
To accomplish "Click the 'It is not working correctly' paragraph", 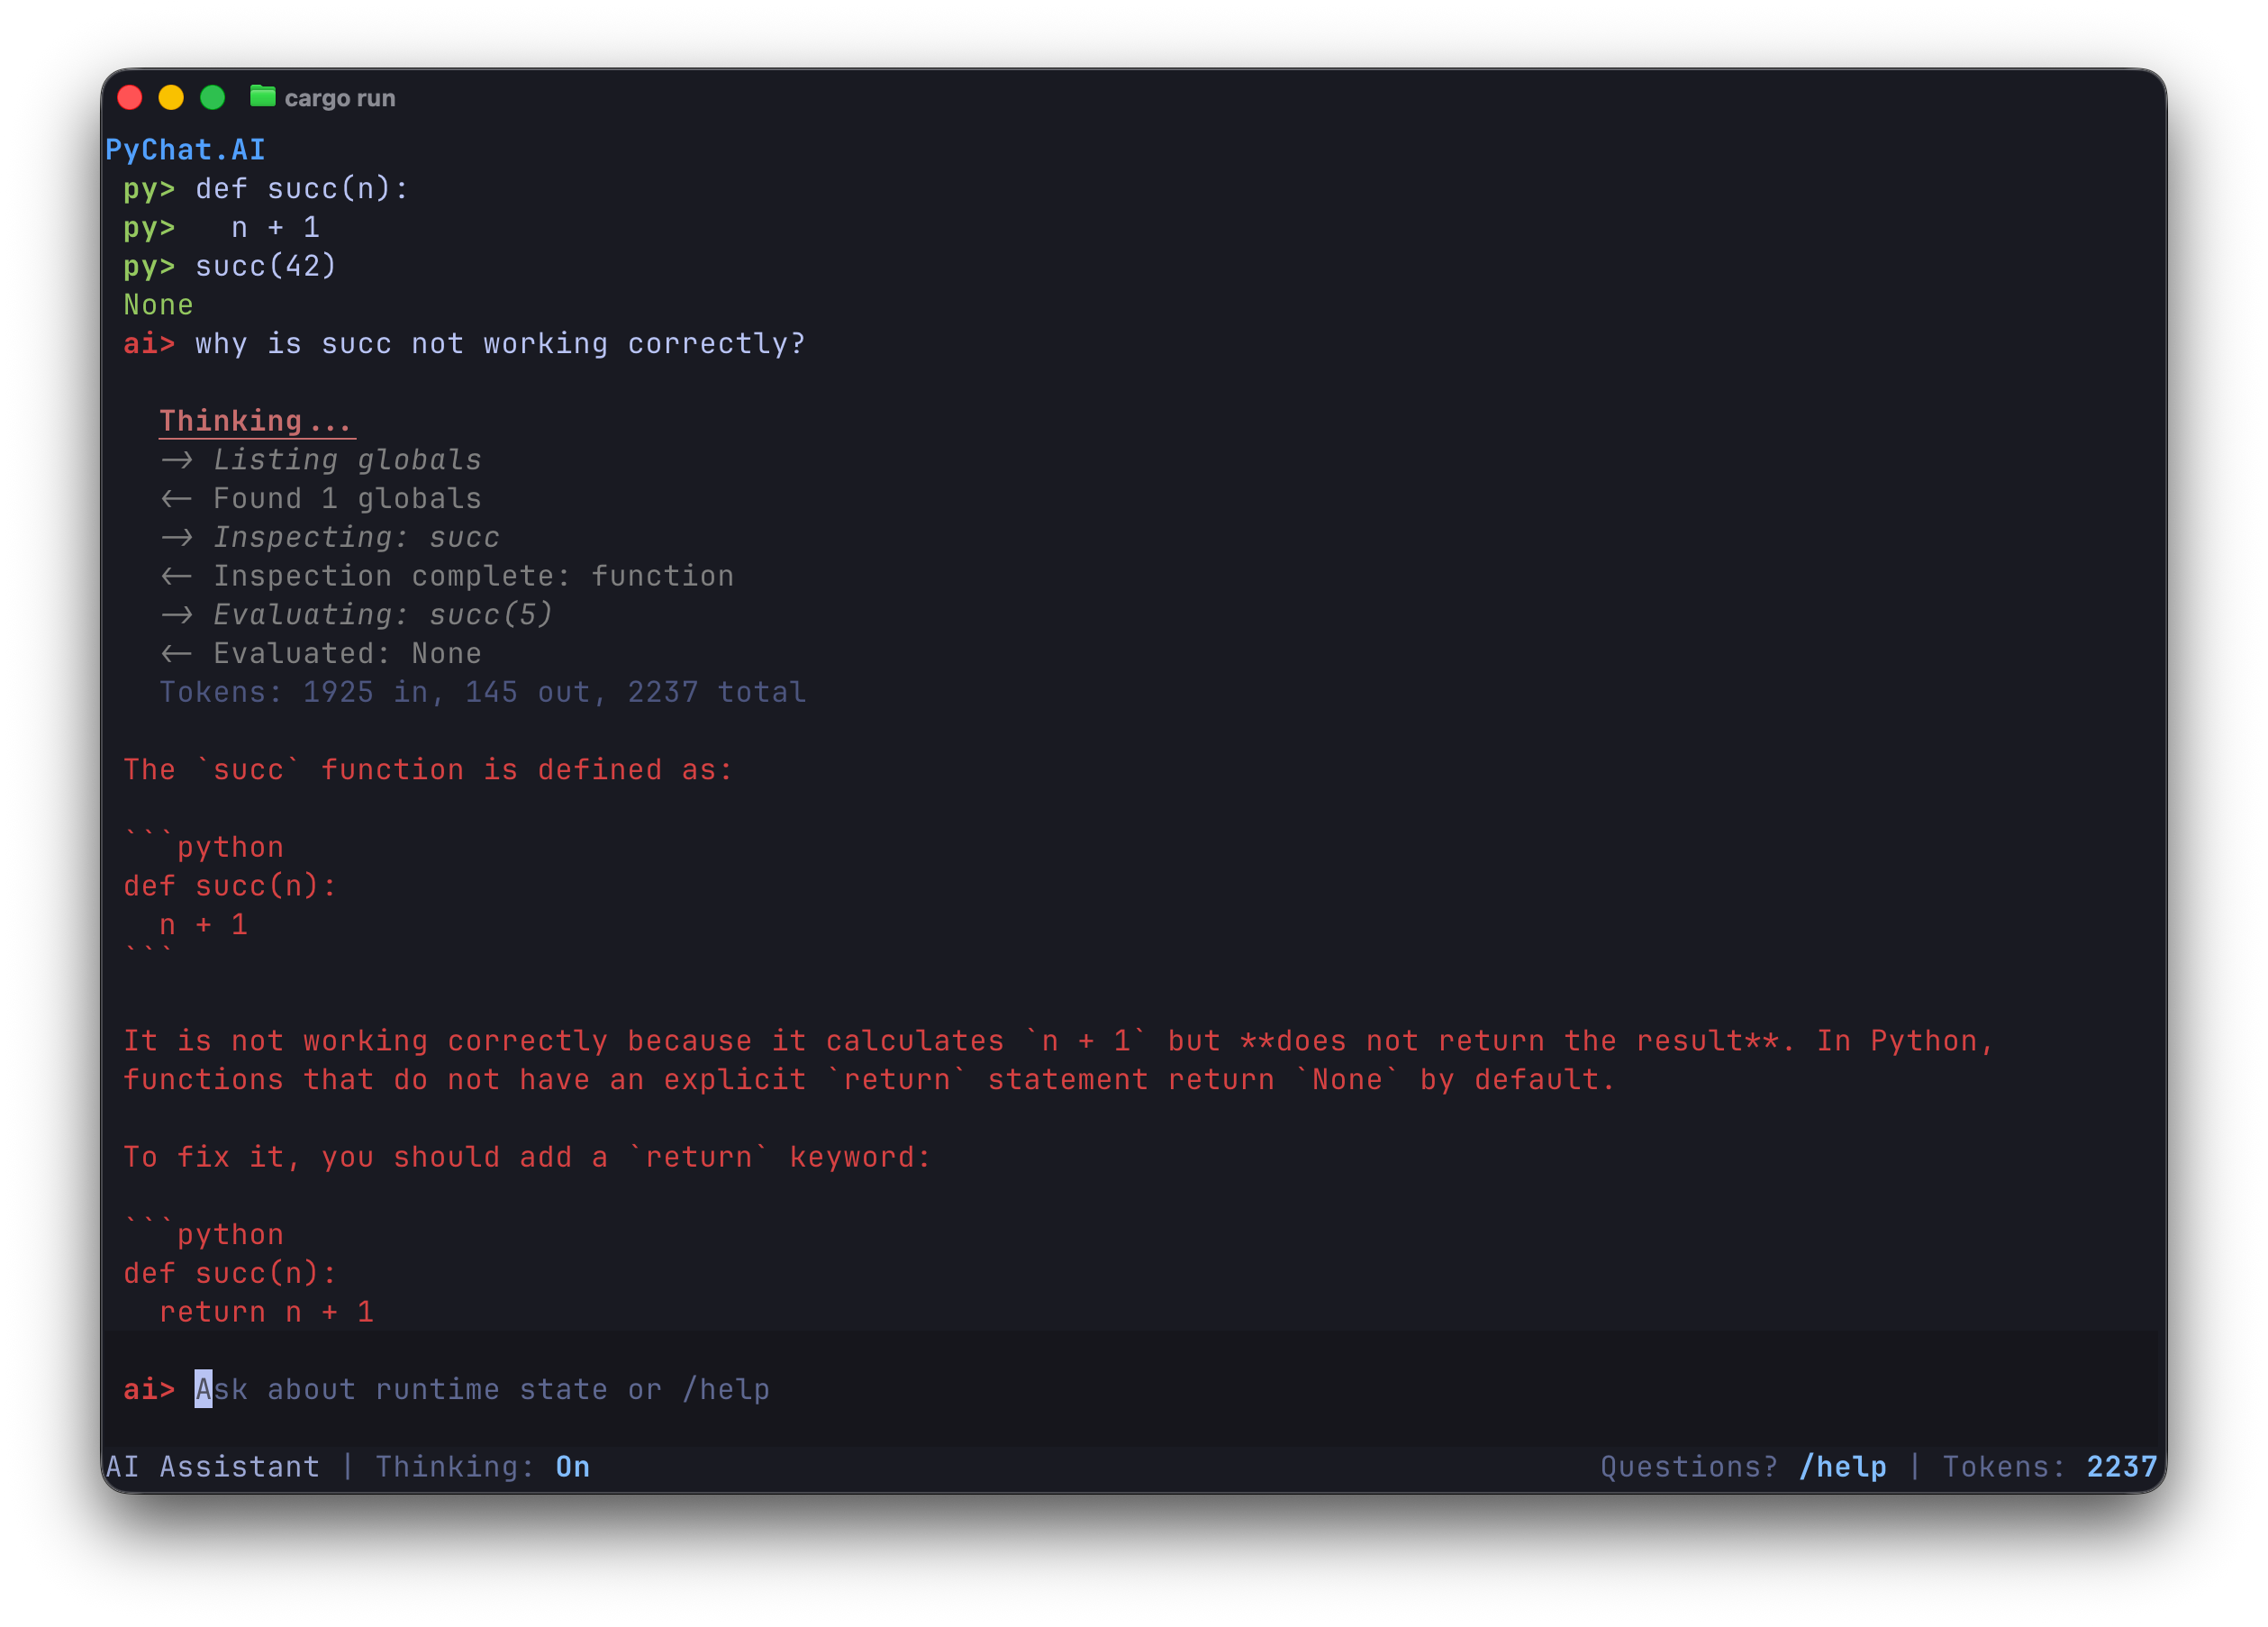I will point(1058,1061).
